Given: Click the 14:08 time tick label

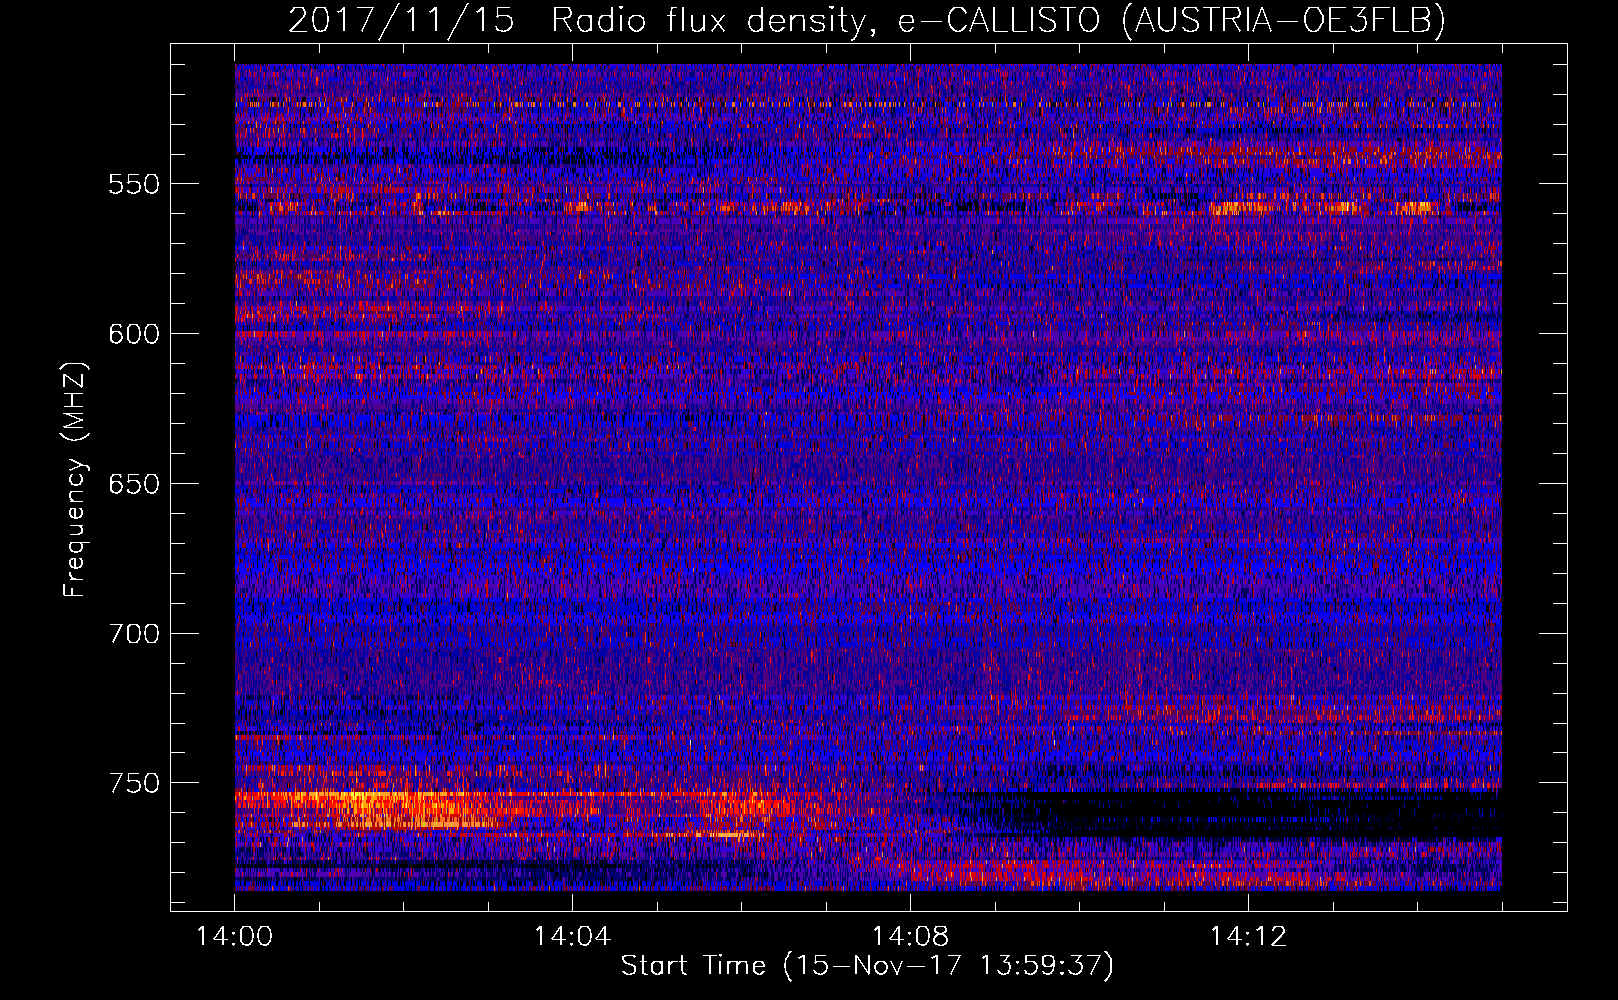Looking at the screenshot, I should 910,937.
